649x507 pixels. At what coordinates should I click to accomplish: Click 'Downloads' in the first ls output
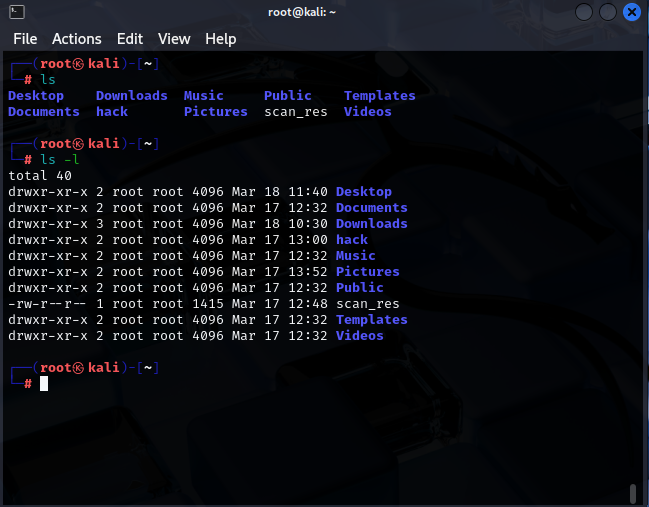[132, 96]
